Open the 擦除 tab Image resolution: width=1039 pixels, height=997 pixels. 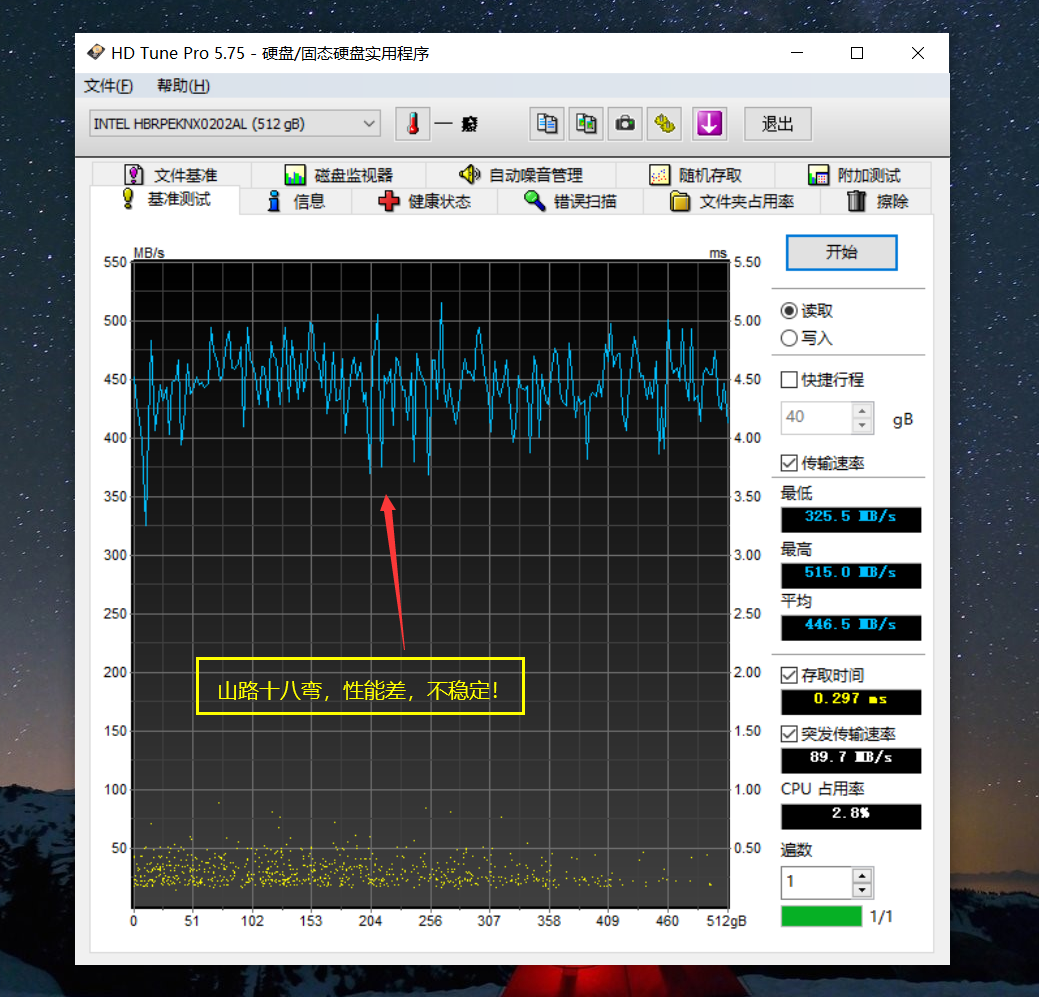click(x=877, y=201)
